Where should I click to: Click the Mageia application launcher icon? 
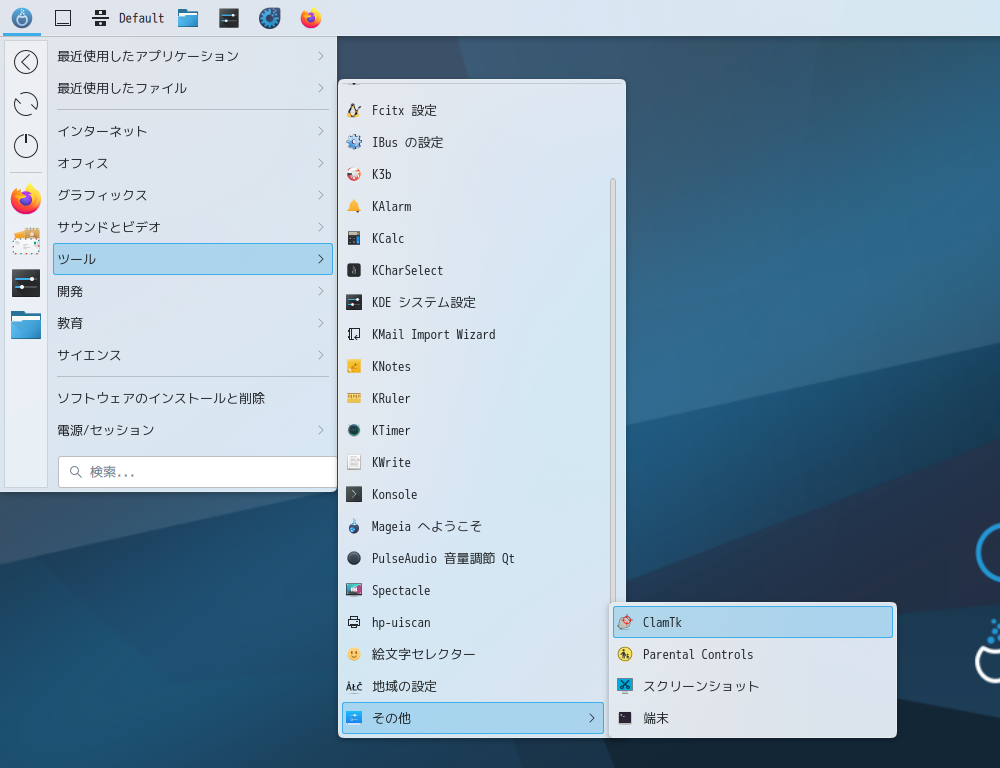click(22, 18)
